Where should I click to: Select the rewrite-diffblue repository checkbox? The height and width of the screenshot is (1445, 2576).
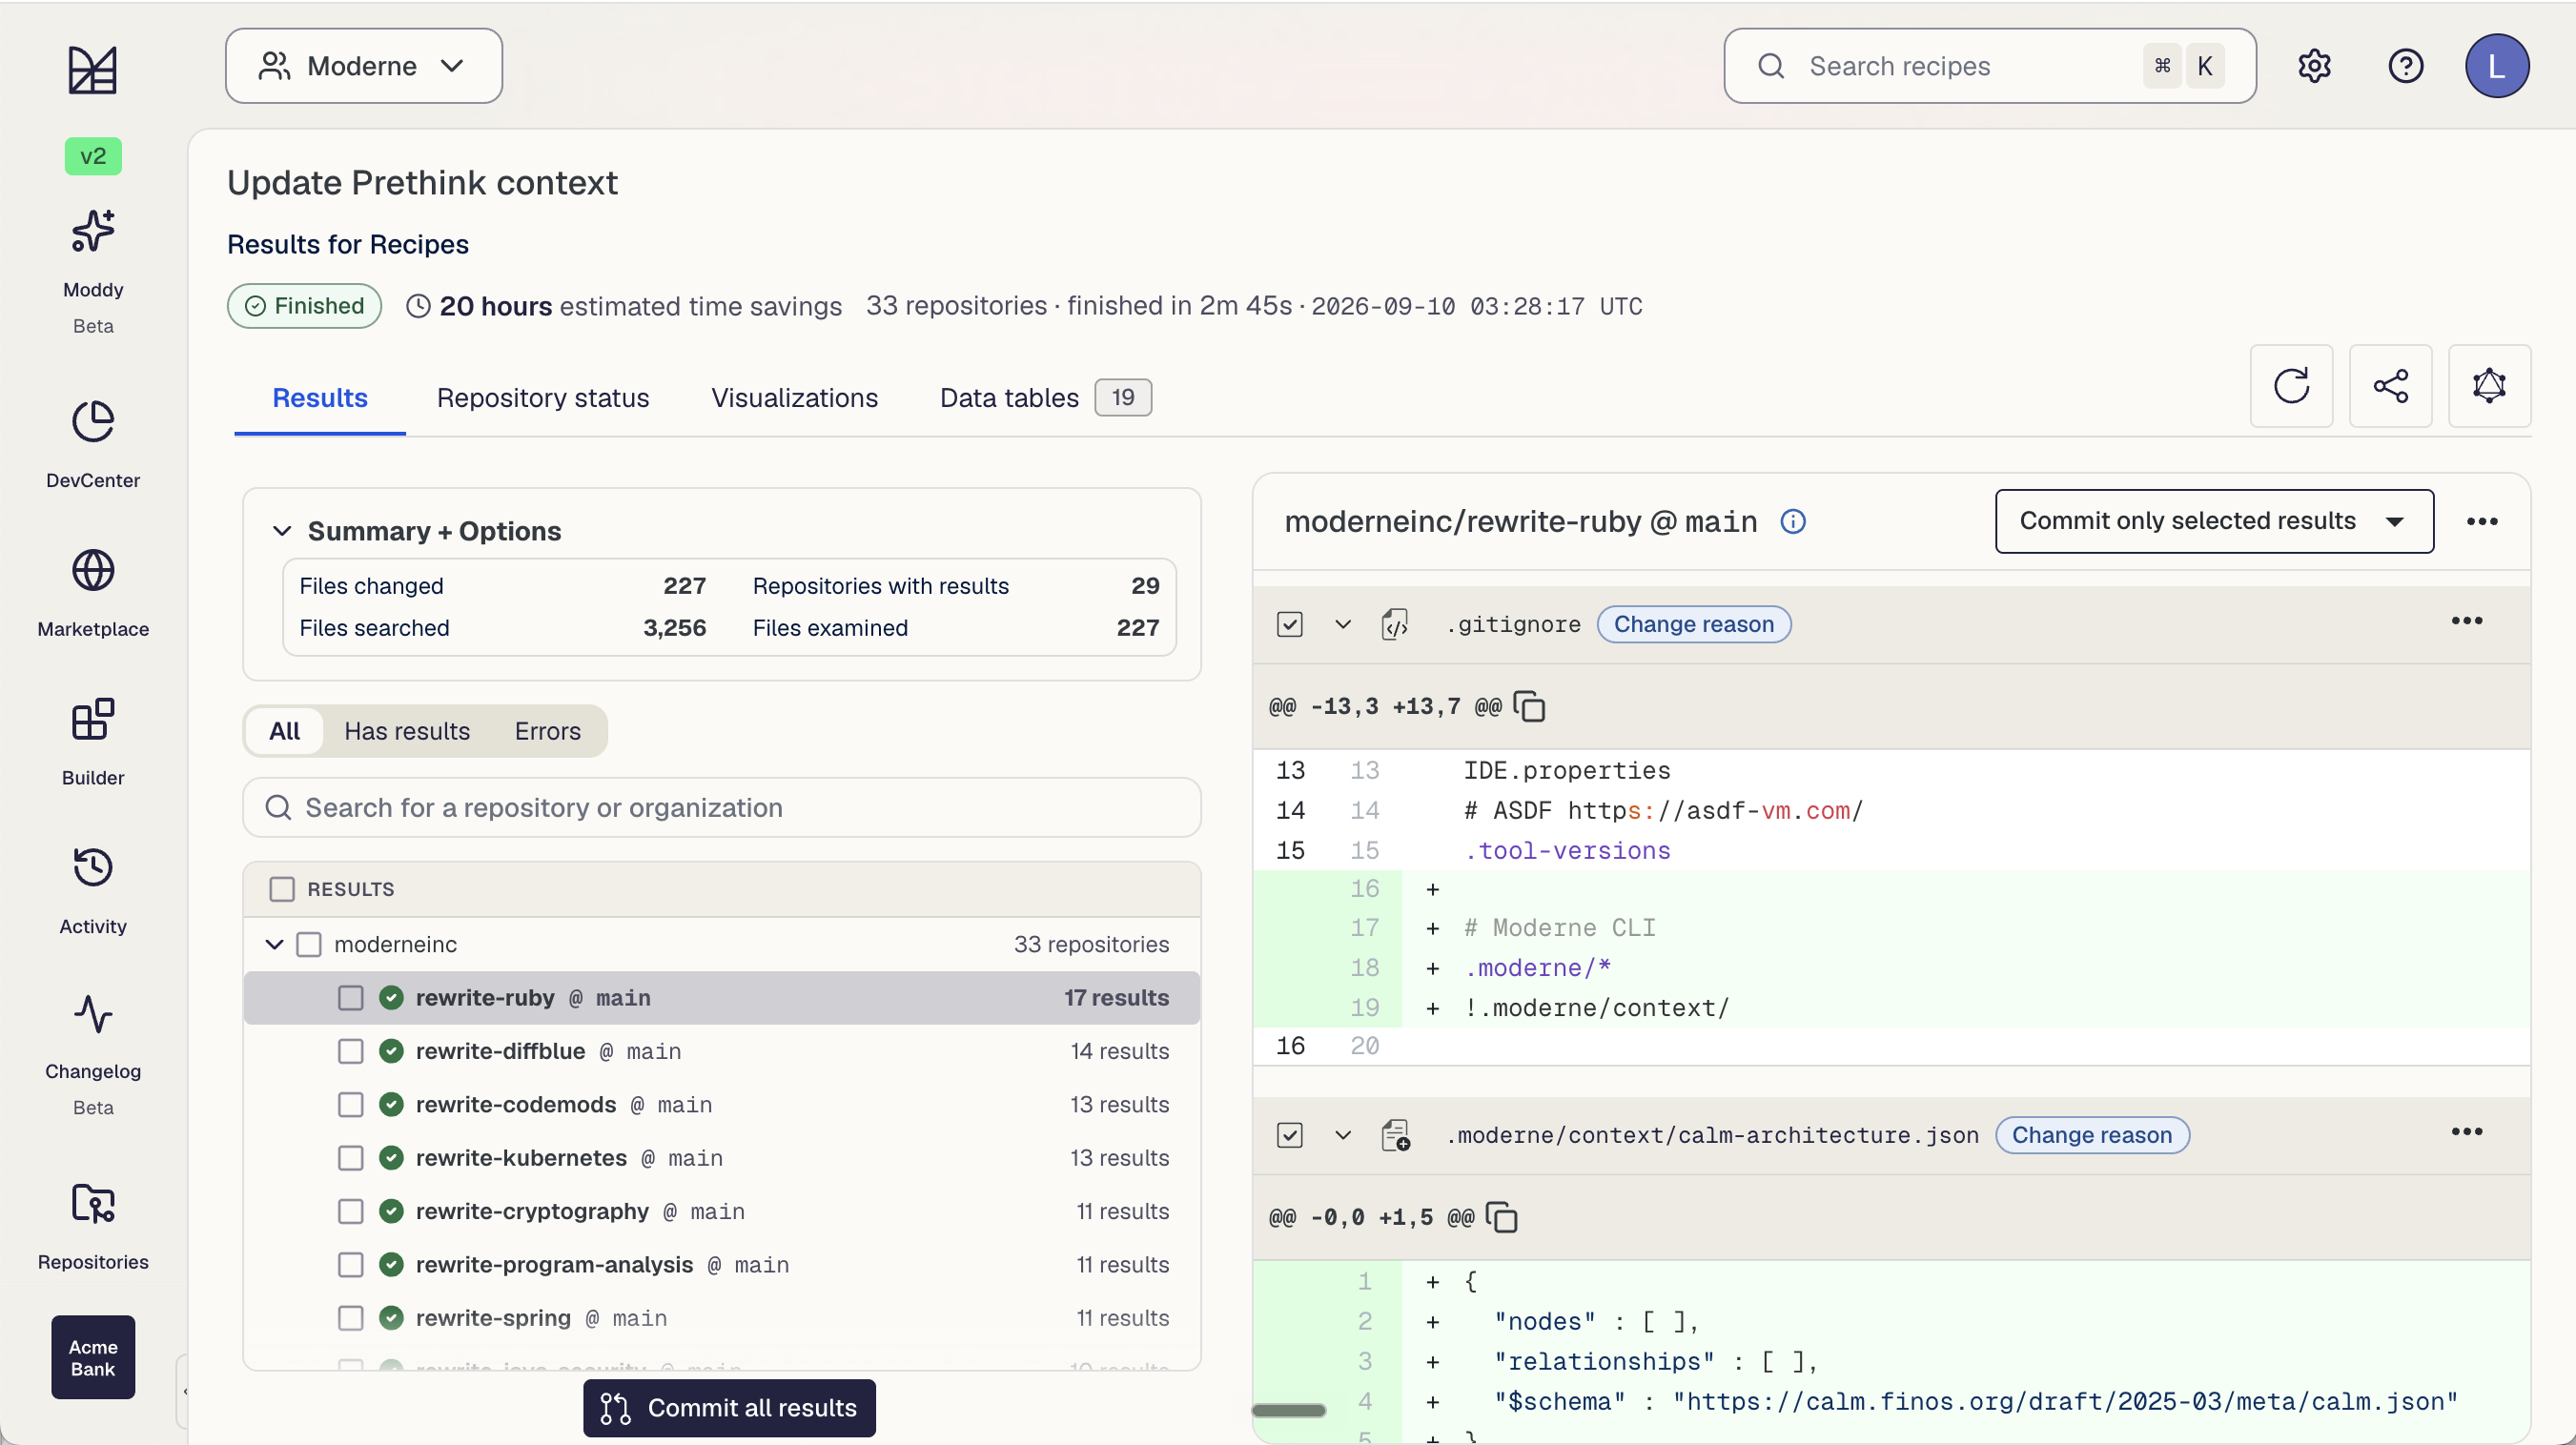click(x=350, y=1052)
